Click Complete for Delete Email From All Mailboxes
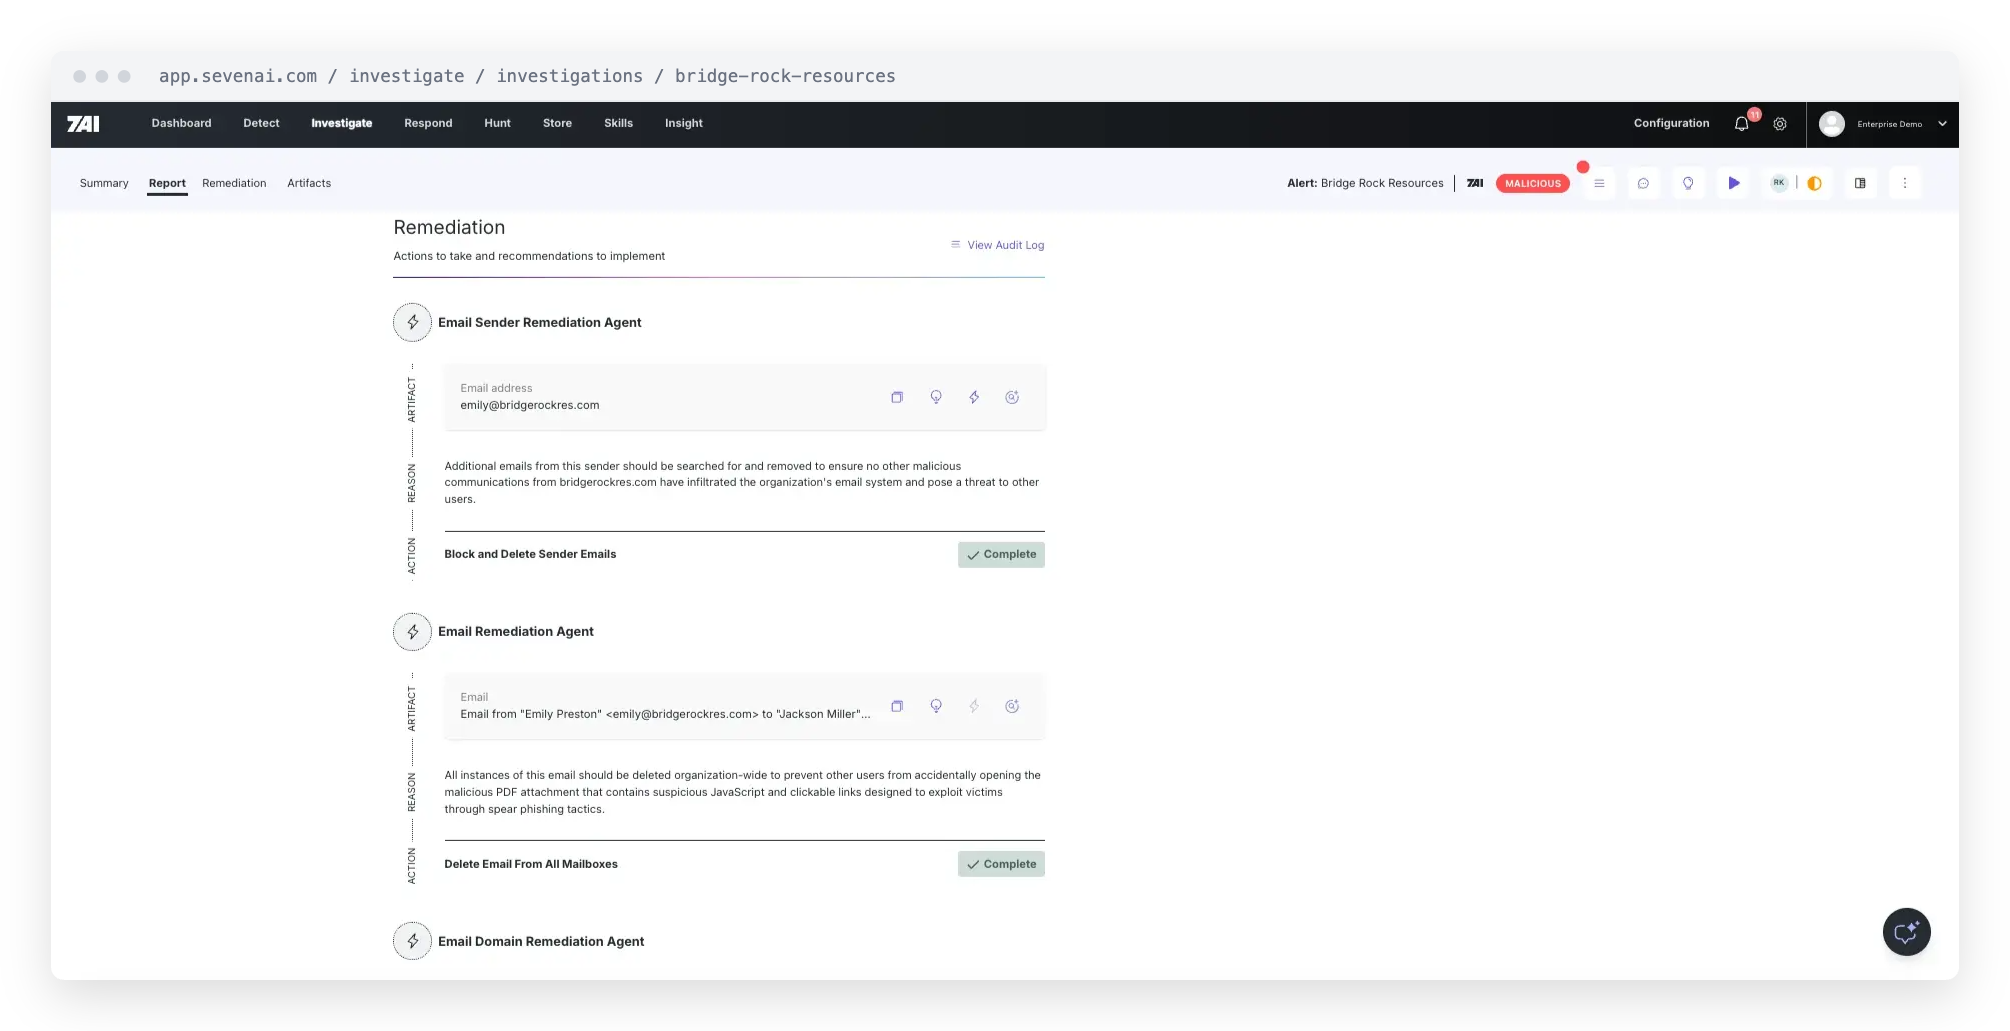Screen dimensions: 2010x1031 tap(1001, 864)
